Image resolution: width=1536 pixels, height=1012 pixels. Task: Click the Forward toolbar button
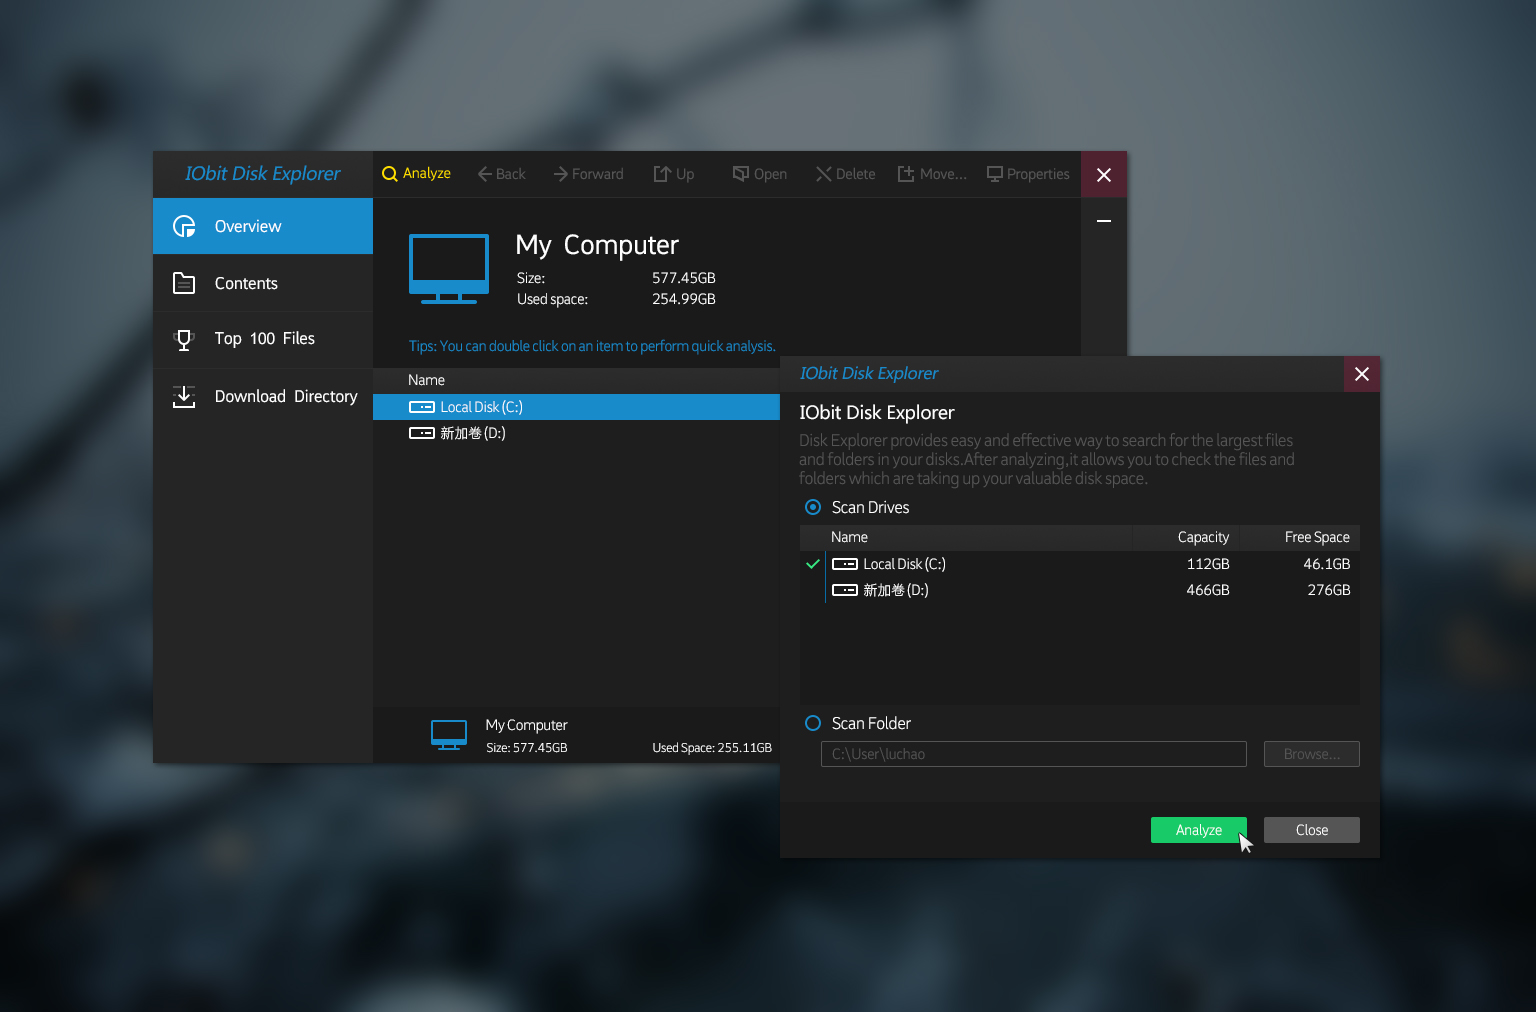(588, 174)
